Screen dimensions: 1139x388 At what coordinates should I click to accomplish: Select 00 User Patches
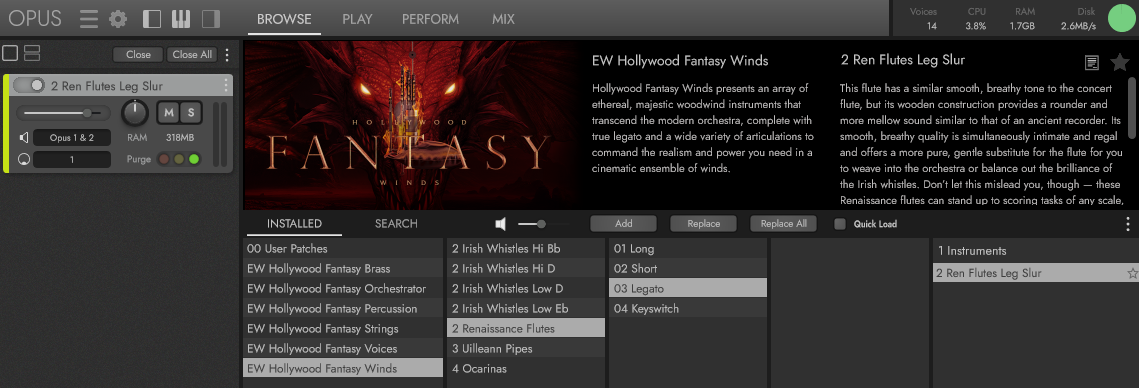point(343,248)
